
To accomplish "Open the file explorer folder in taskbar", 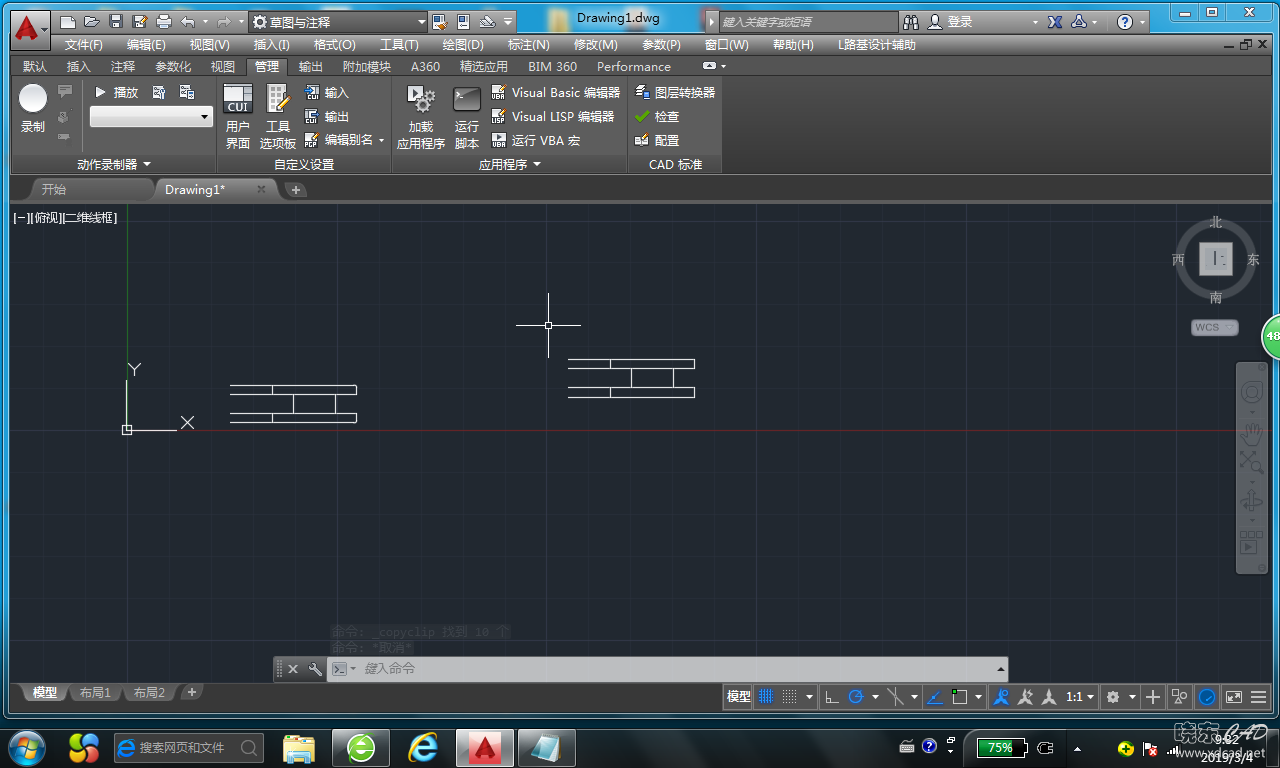I will 300,747.
